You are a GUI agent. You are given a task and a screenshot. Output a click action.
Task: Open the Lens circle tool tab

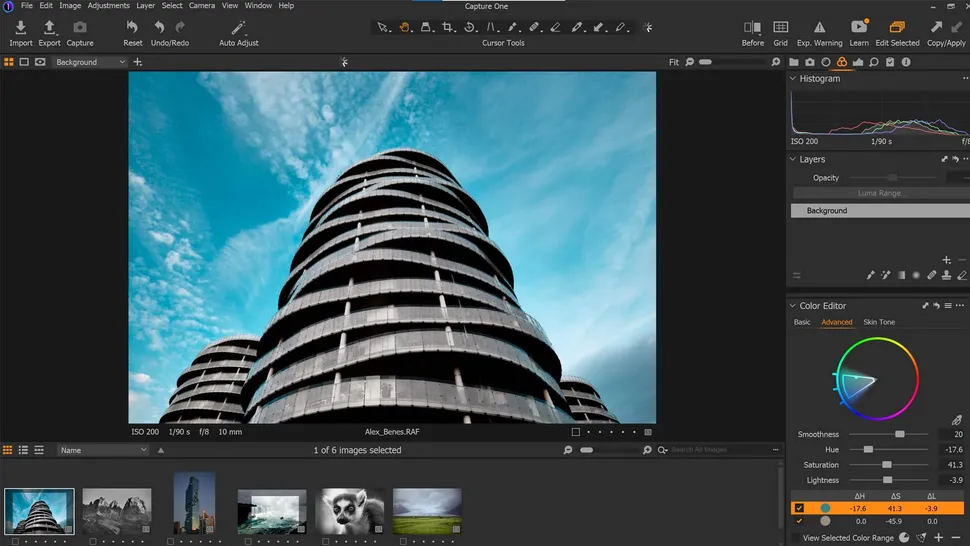826,62
